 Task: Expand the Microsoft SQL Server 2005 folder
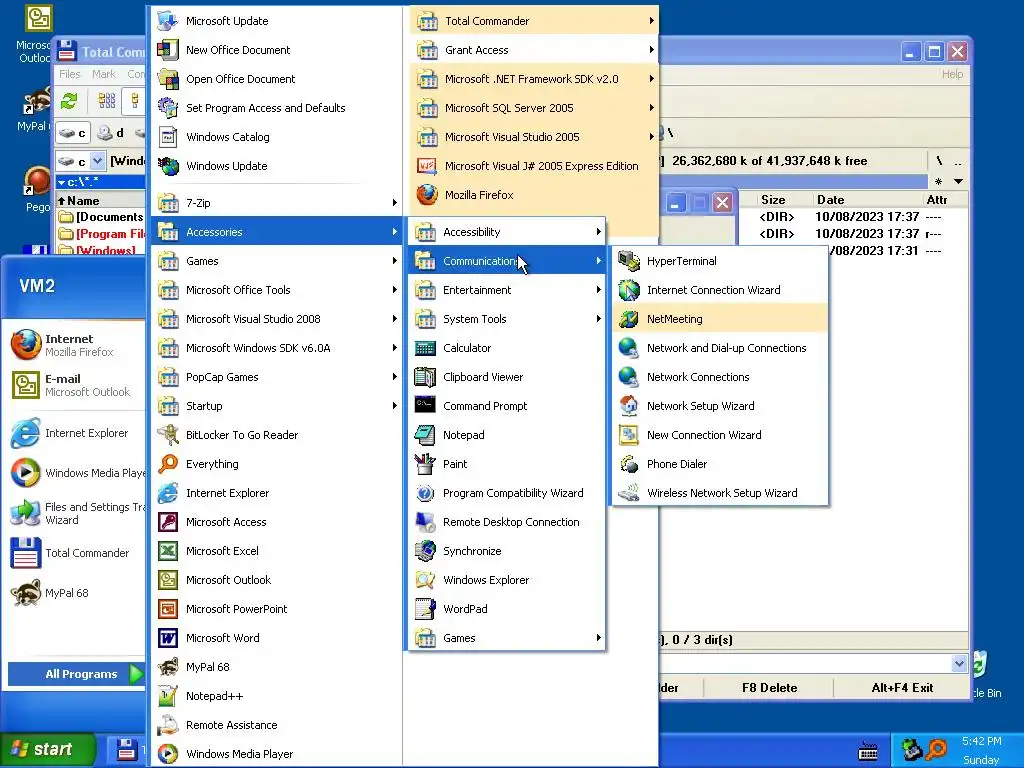pos(534,108)
